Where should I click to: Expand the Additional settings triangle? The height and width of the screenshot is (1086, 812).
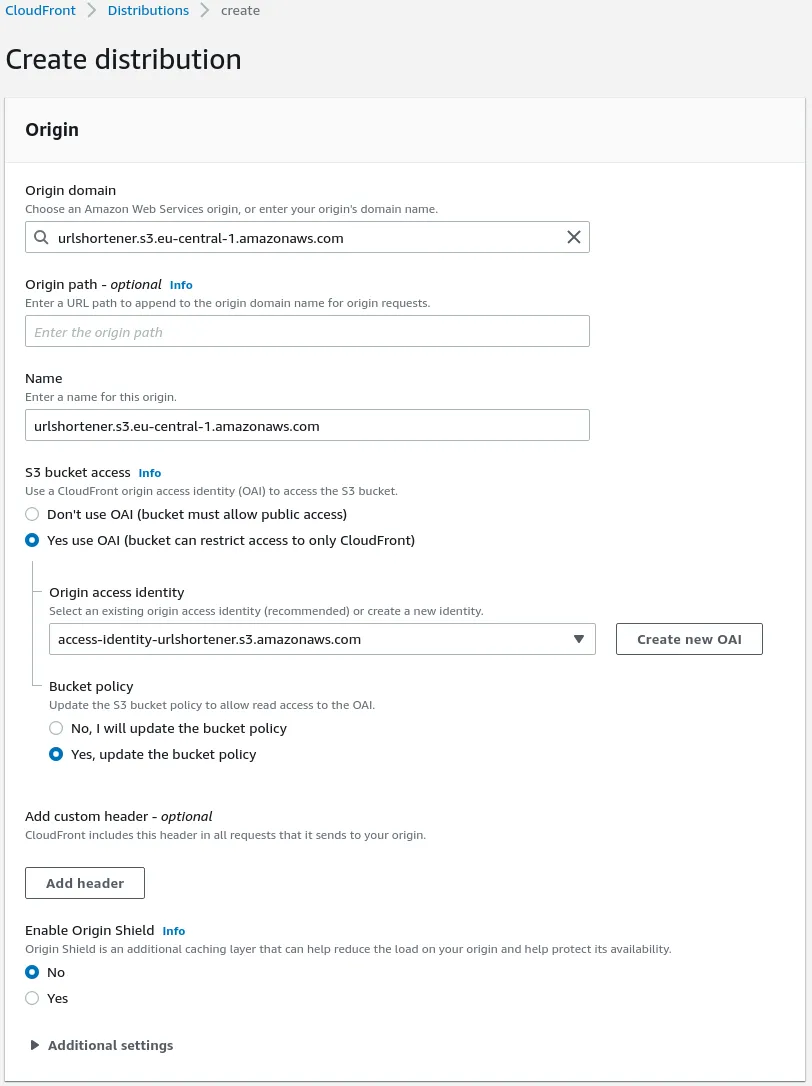35,1046
